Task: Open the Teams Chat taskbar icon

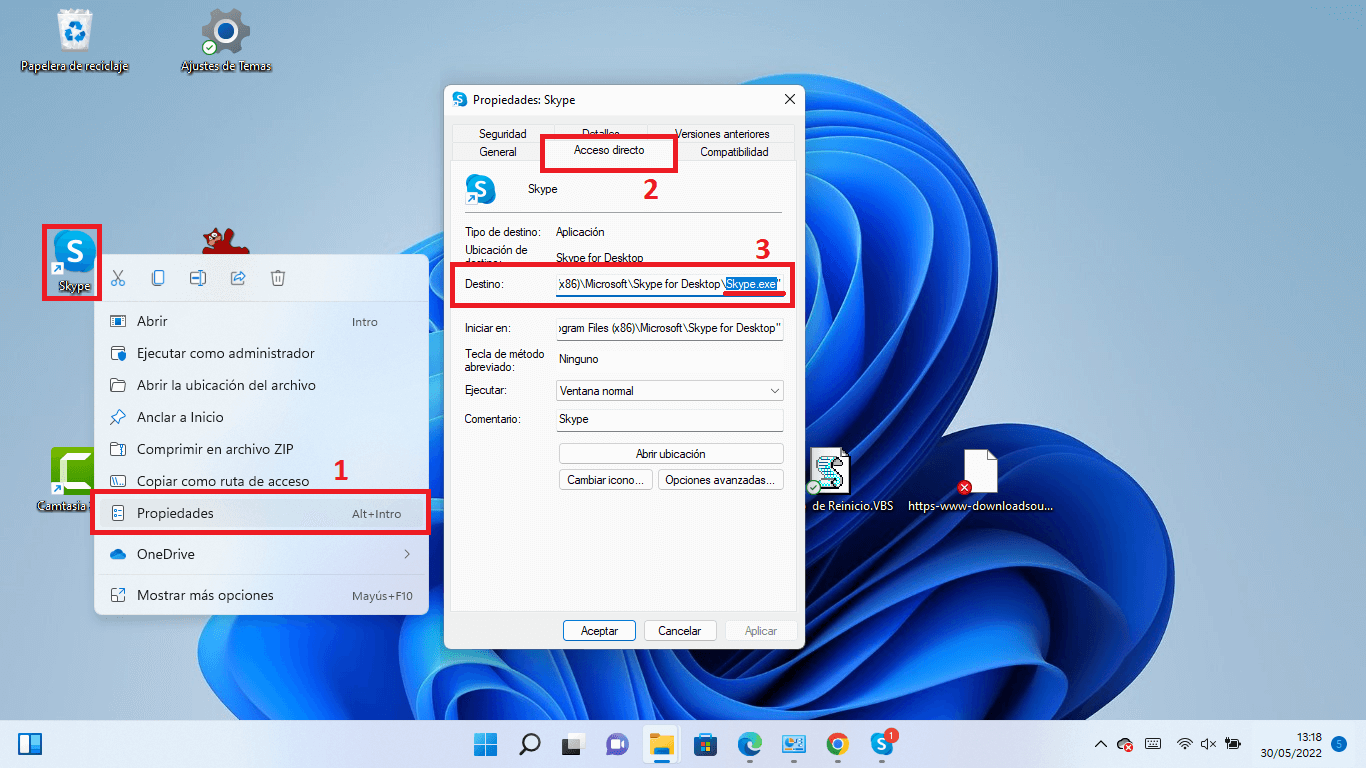Action: [x=616, y=744]
